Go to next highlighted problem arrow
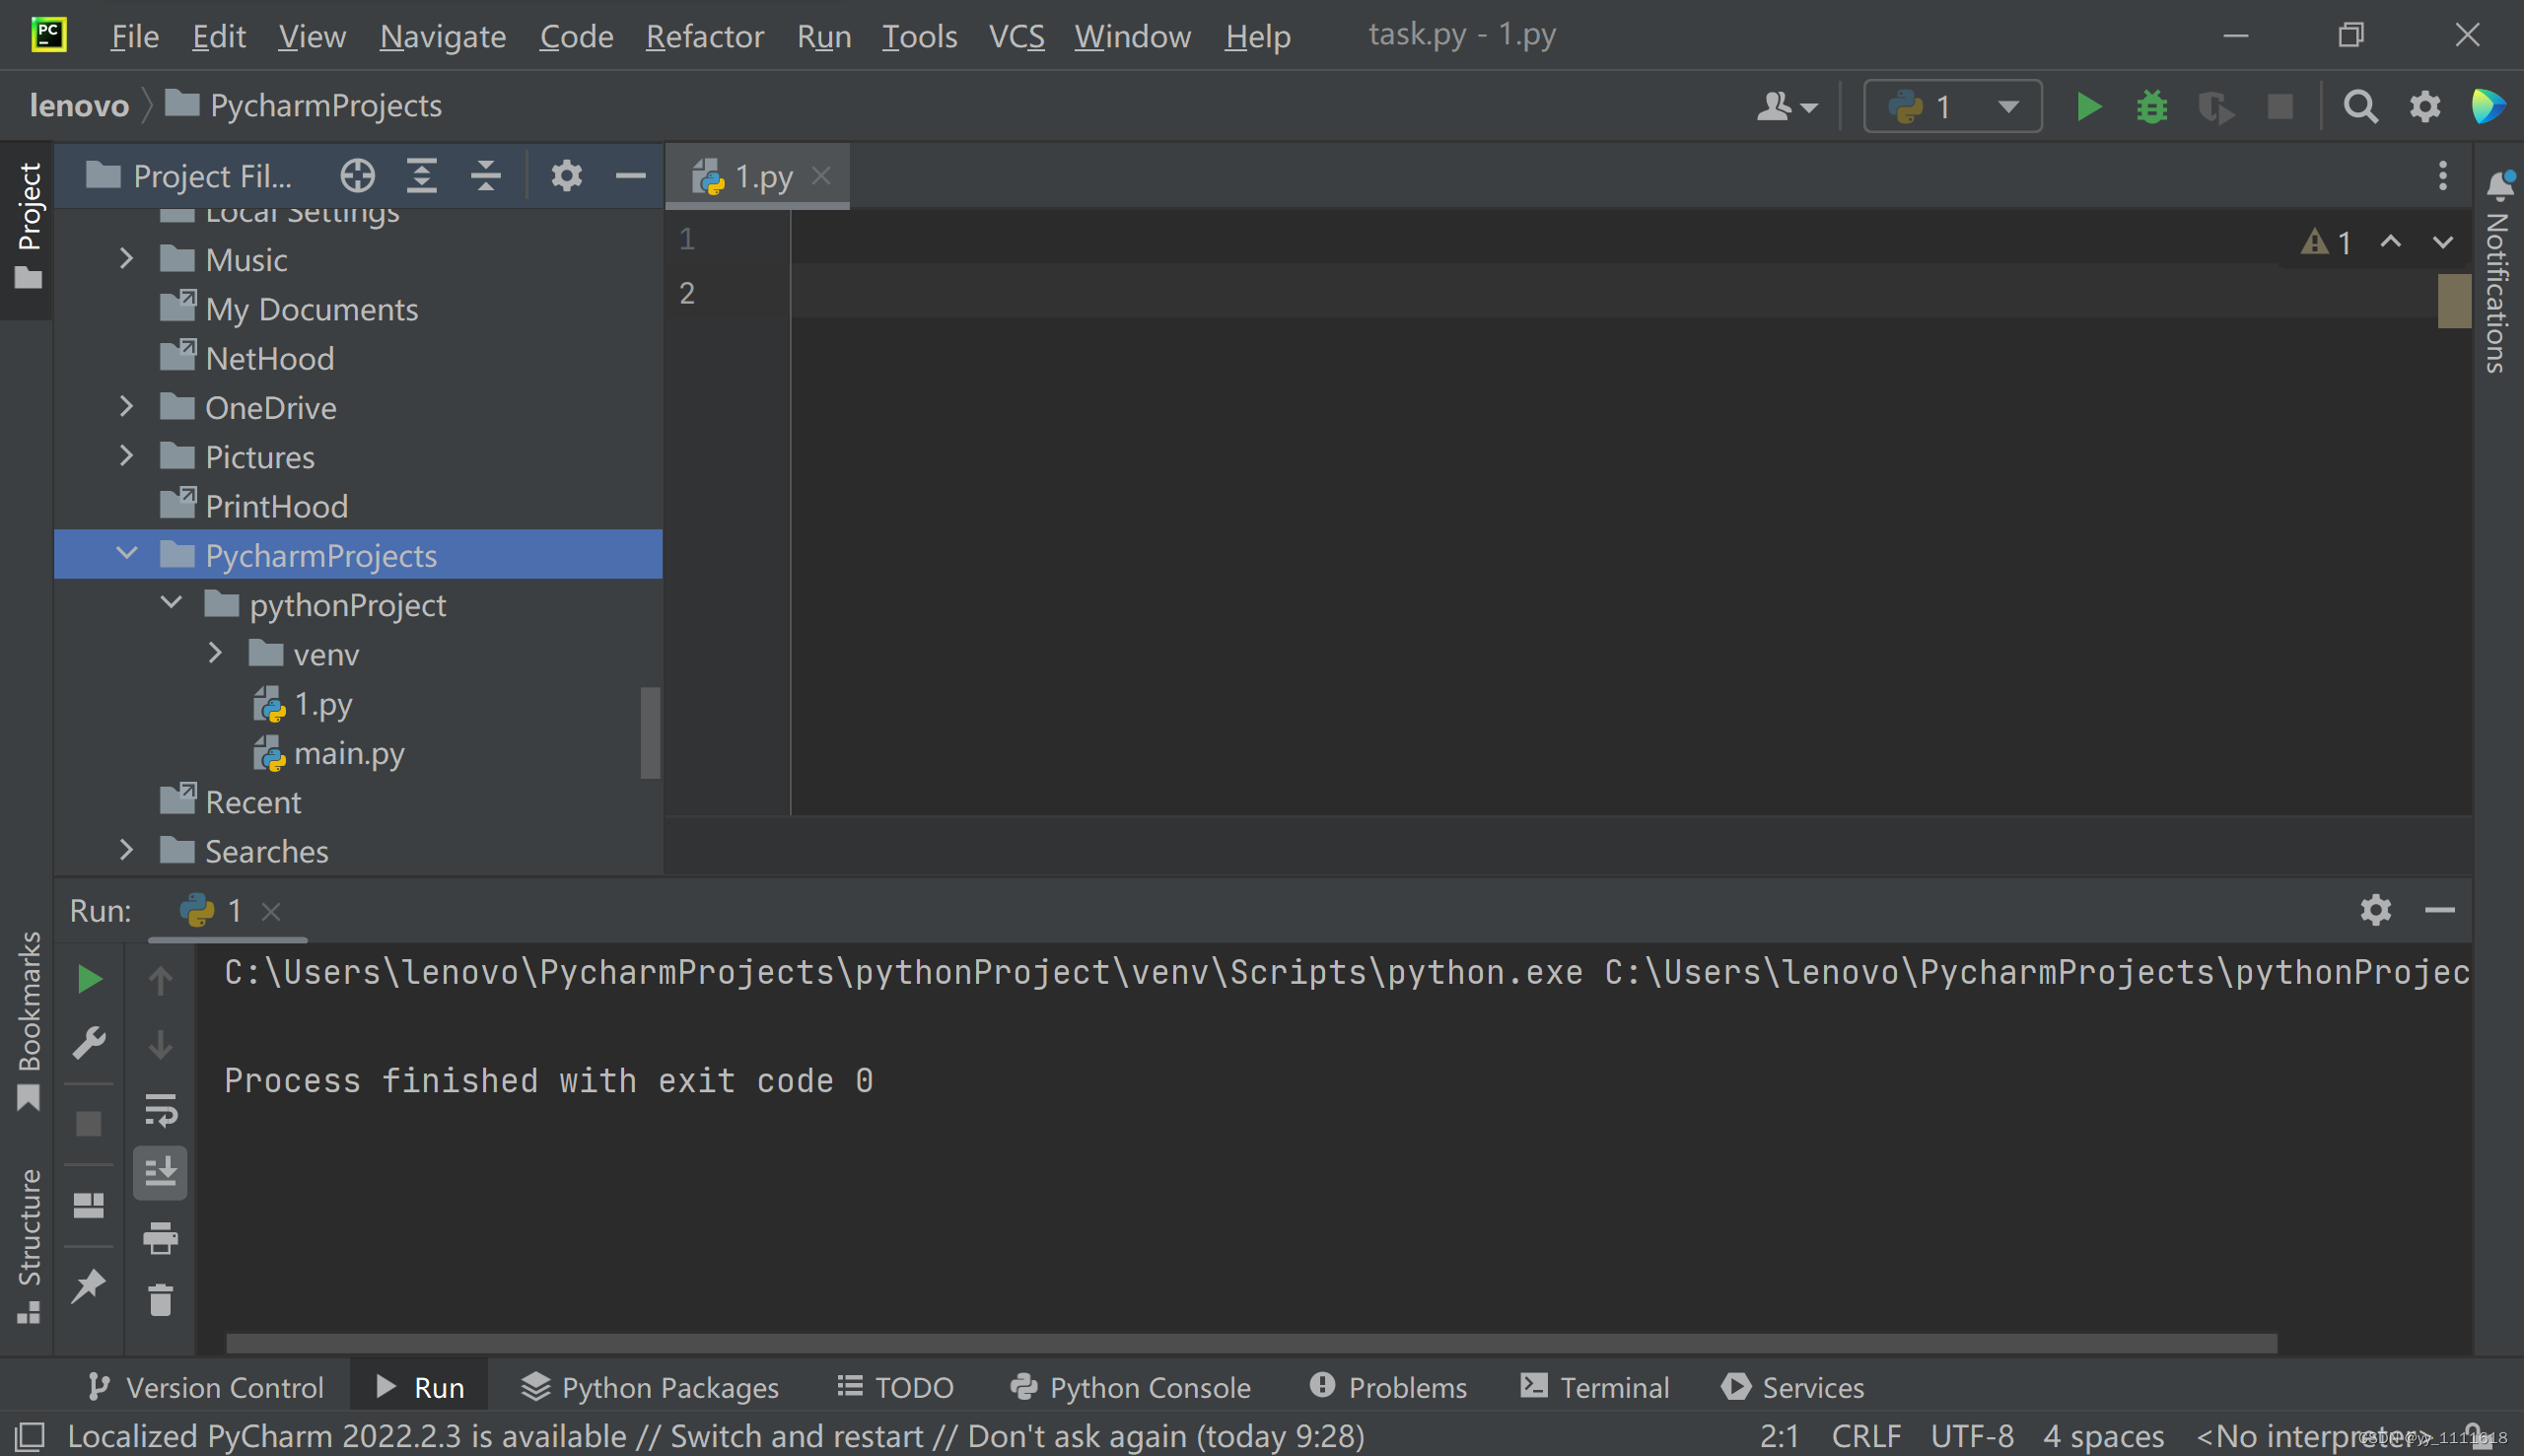This screenshot has width=2524, height=1456. click(x=2442, y=242)
